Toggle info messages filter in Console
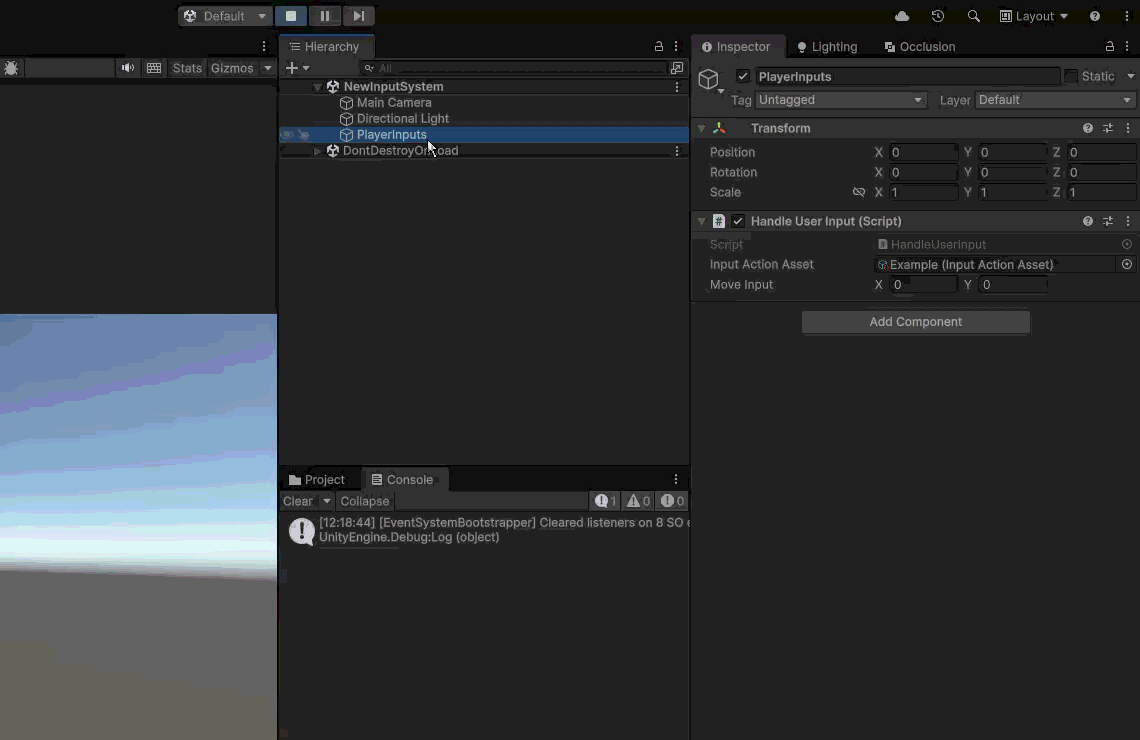 606,501
